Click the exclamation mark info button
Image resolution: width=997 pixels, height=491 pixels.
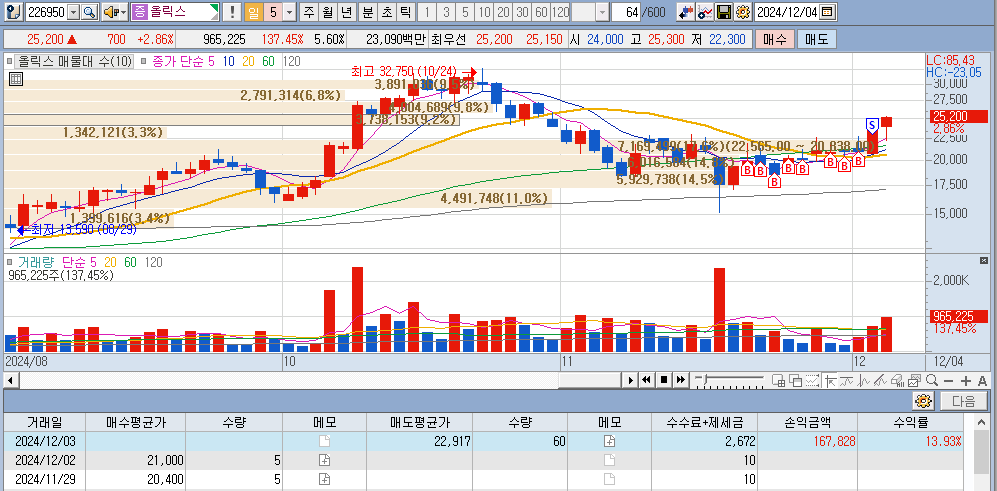click(232, 11)
